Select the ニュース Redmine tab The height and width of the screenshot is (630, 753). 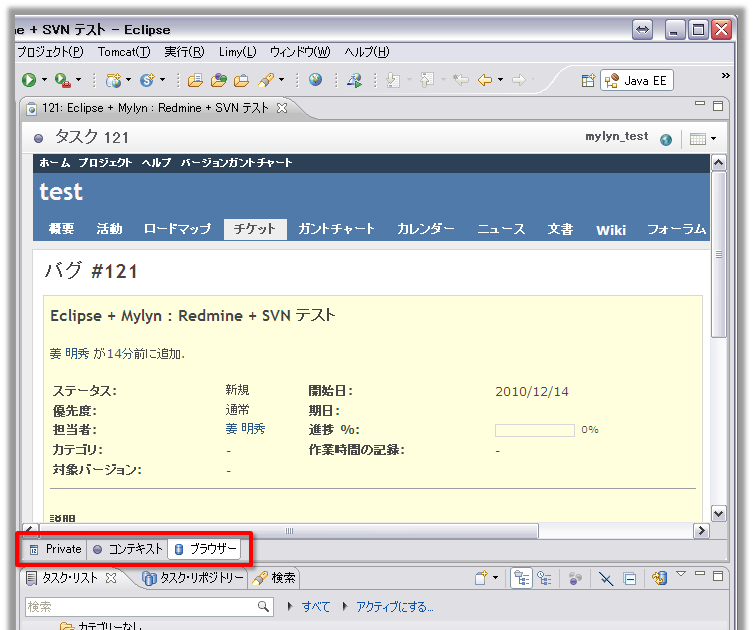pyautogui.click(x=501, y=229)
